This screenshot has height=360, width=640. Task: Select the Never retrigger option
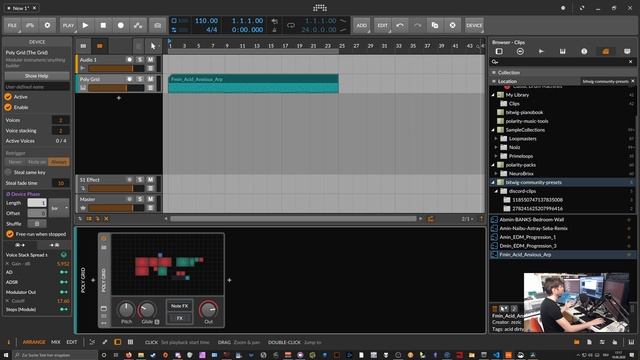pos(15,162)
